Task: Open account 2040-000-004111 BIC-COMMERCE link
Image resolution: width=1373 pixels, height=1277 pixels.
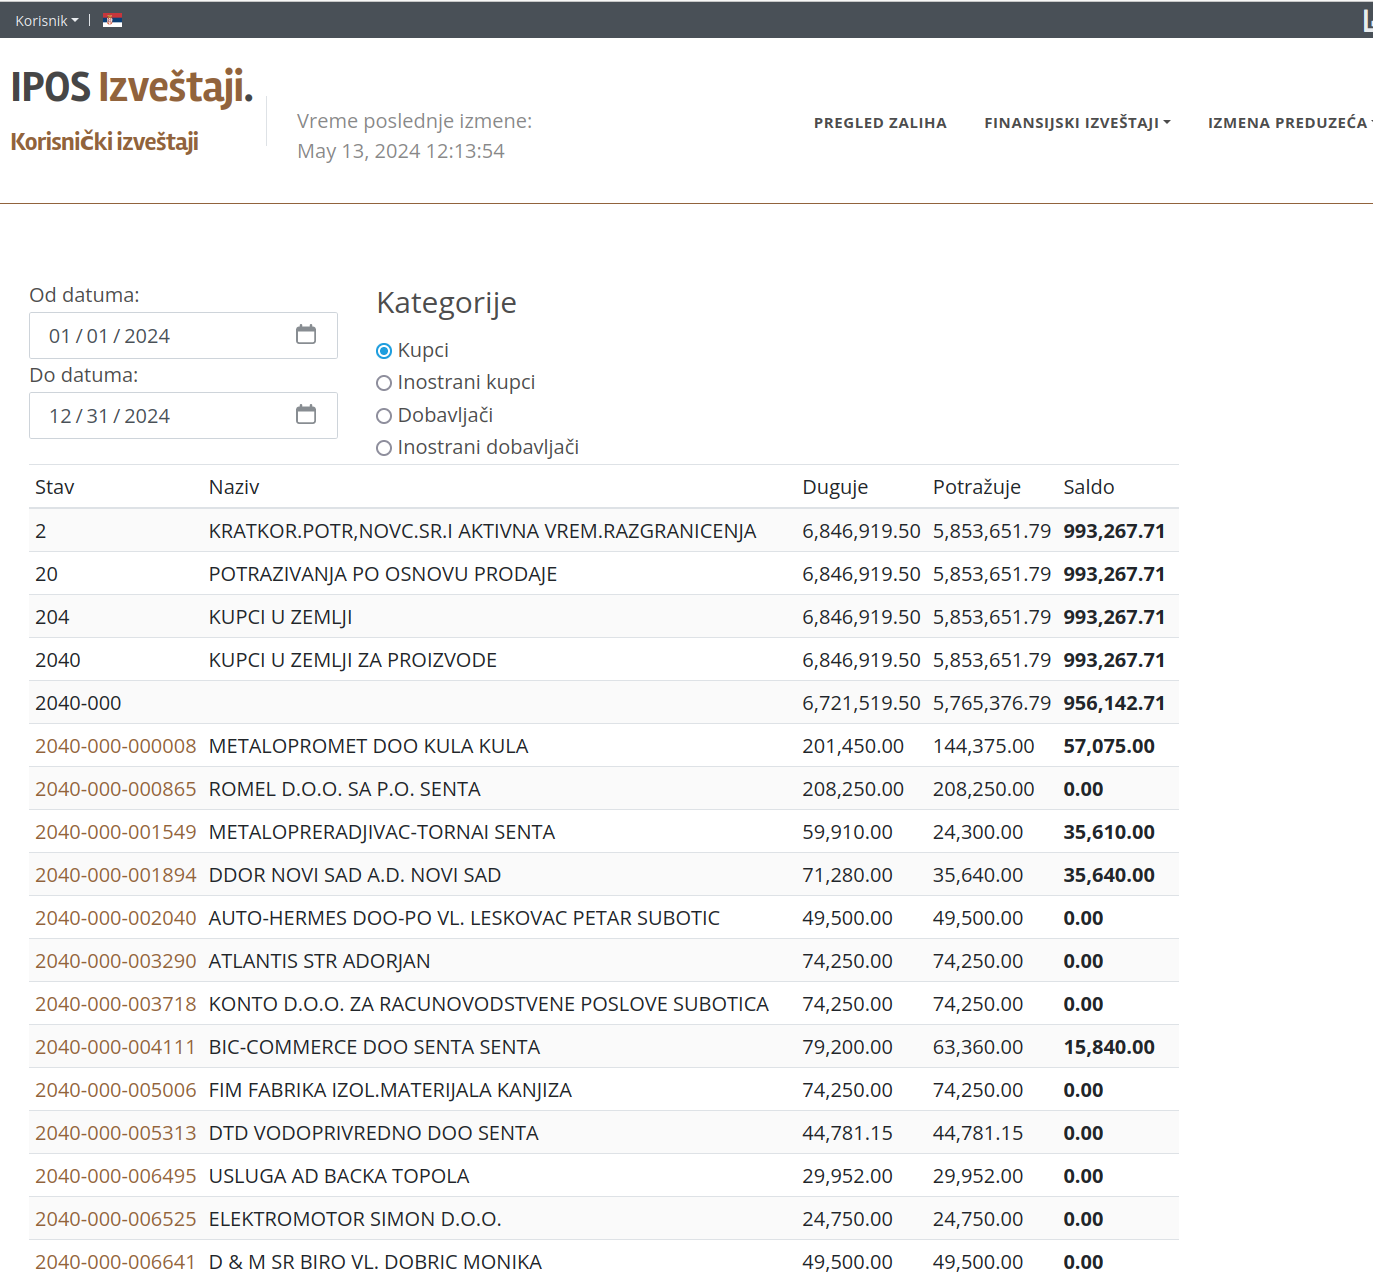Action: click(x=115, y=1047)
